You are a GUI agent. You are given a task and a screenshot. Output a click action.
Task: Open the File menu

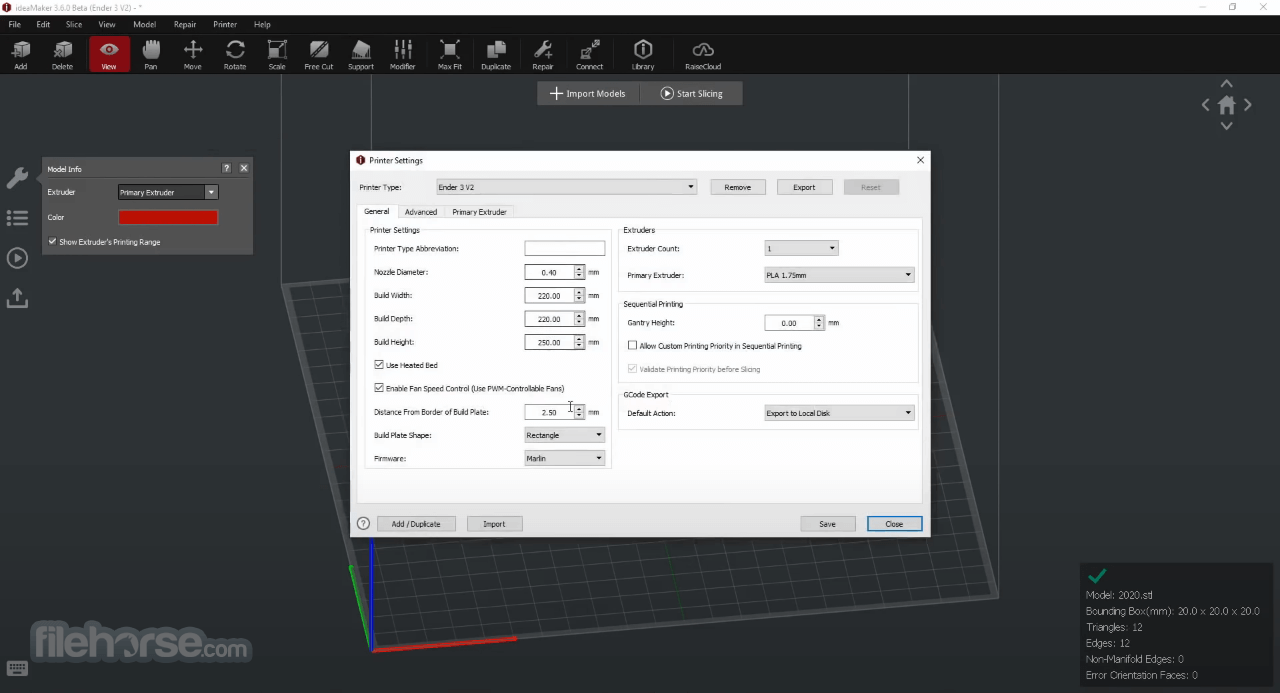(x=14, y=24)
